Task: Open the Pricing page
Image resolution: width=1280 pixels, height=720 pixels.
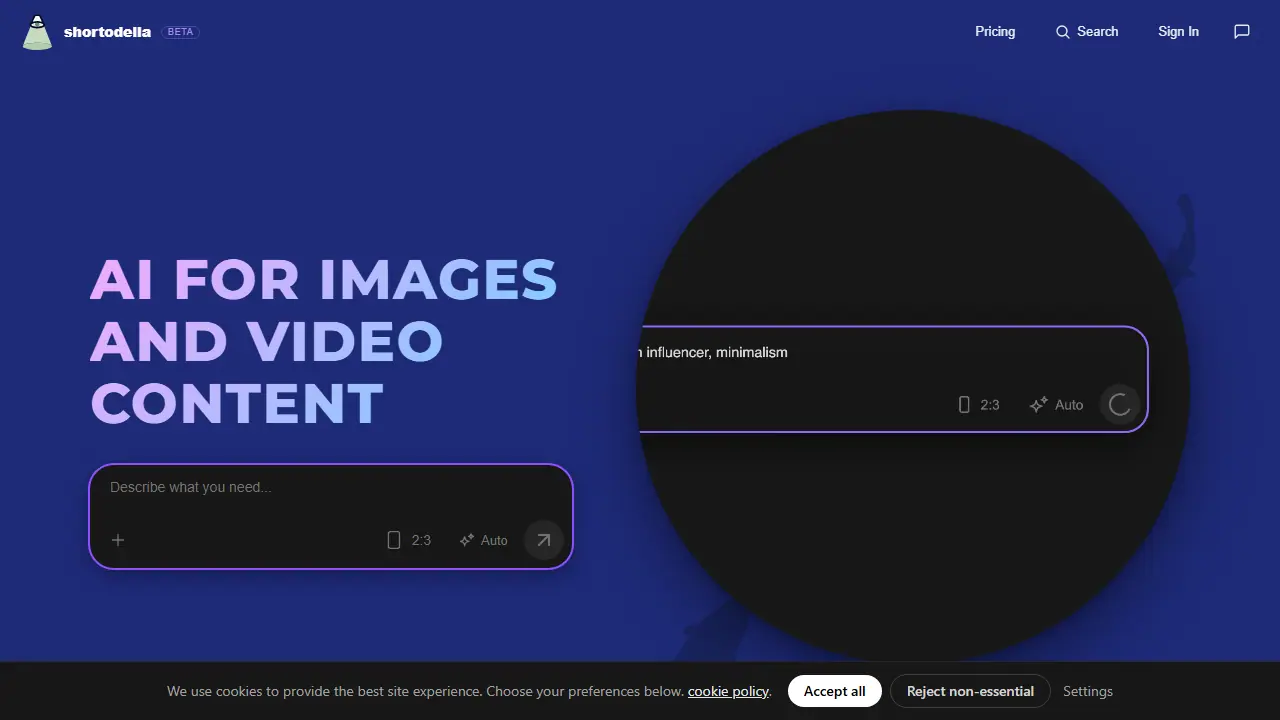Action: point(995,32)
